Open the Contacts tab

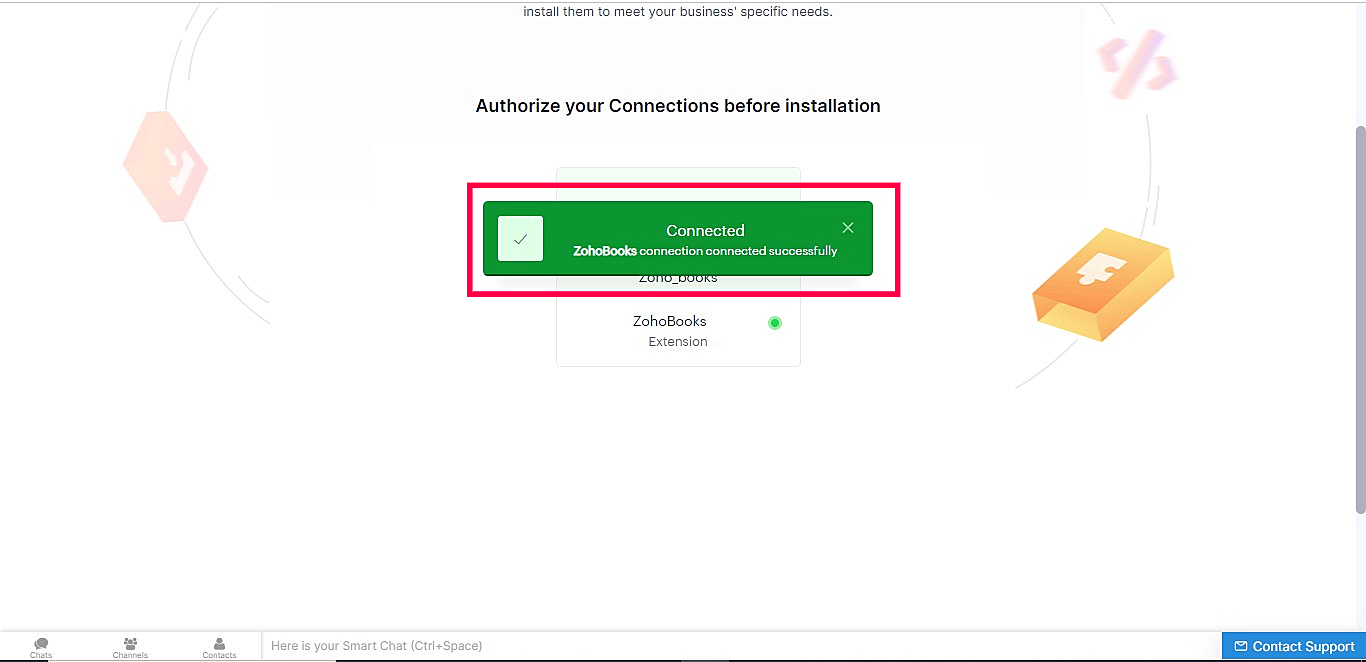[x=219, y=647]
